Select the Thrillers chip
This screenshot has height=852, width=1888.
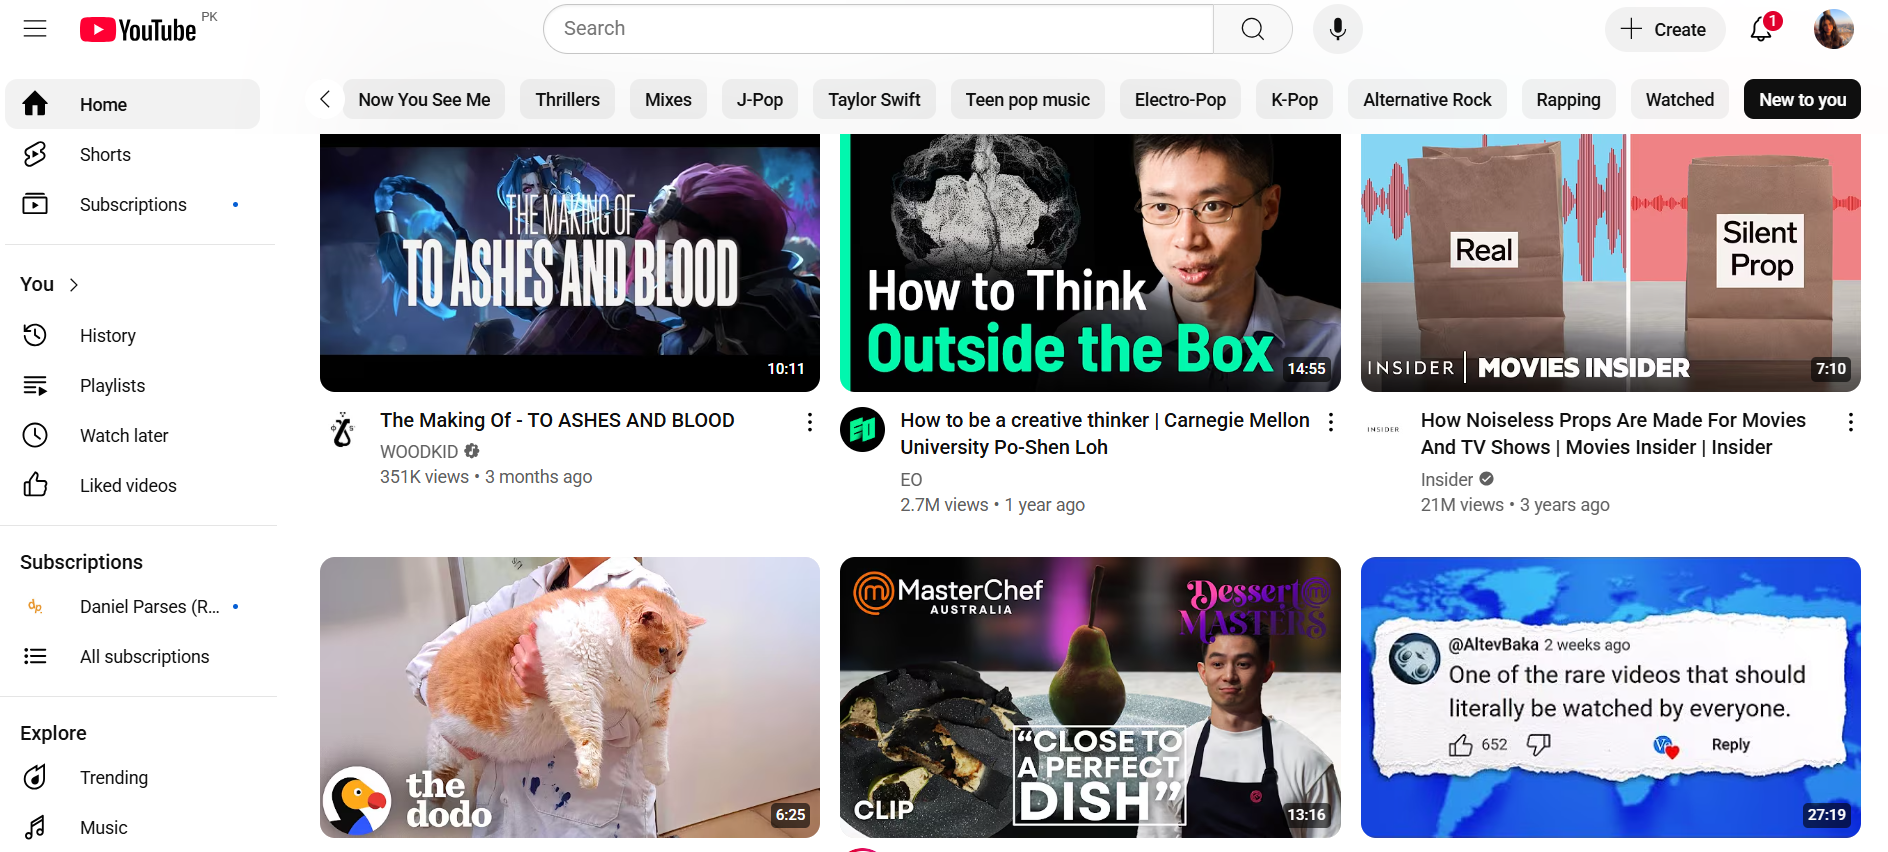coord(567,99)
